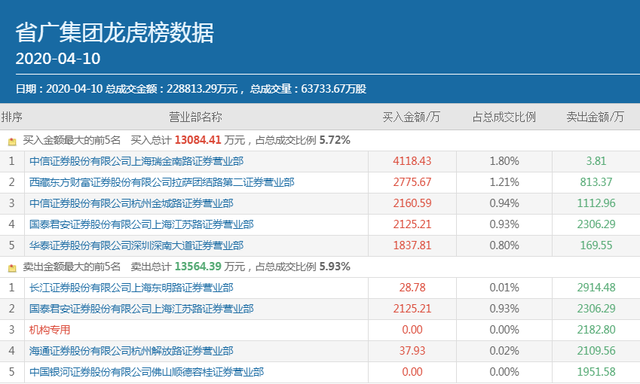Click sell amount 1112.96 cell
This screenshot has width=640, height=384.
click(x=596, y=203)
